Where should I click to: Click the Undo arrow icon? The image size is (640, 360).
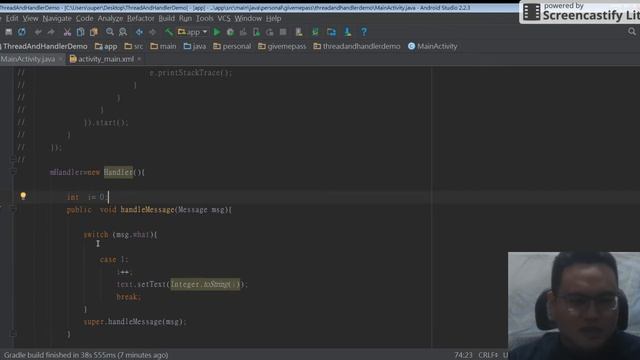click(38, 32)
